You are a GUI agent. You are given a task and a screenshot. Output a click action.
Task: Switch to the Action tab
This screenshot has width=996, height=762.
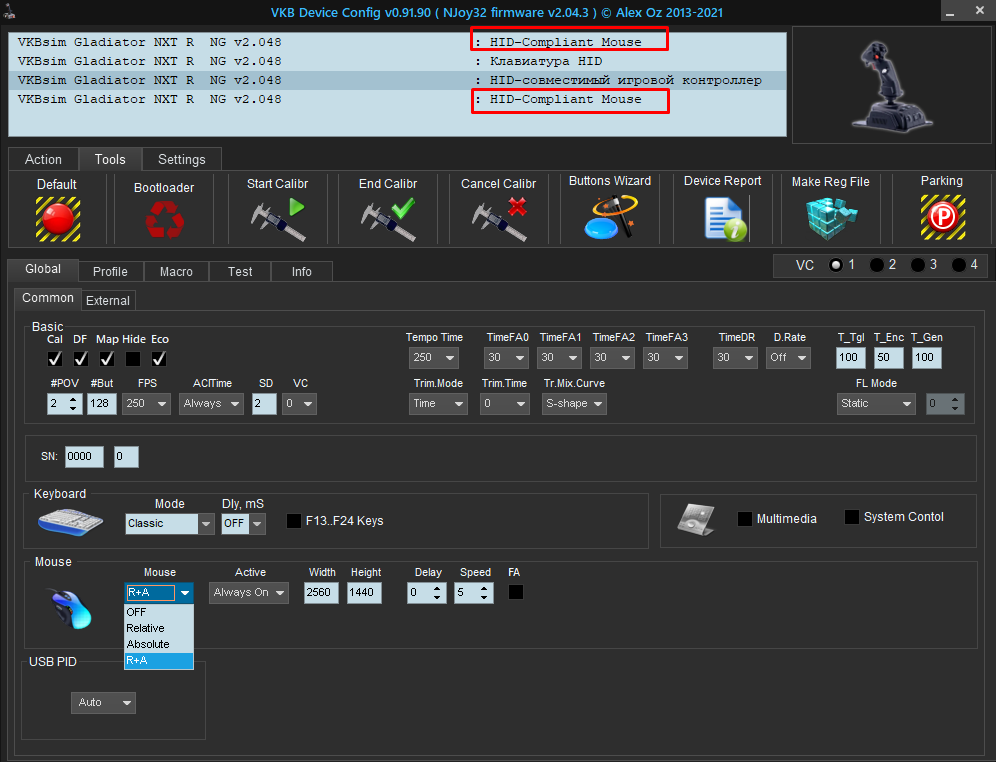tap(43, 159)
